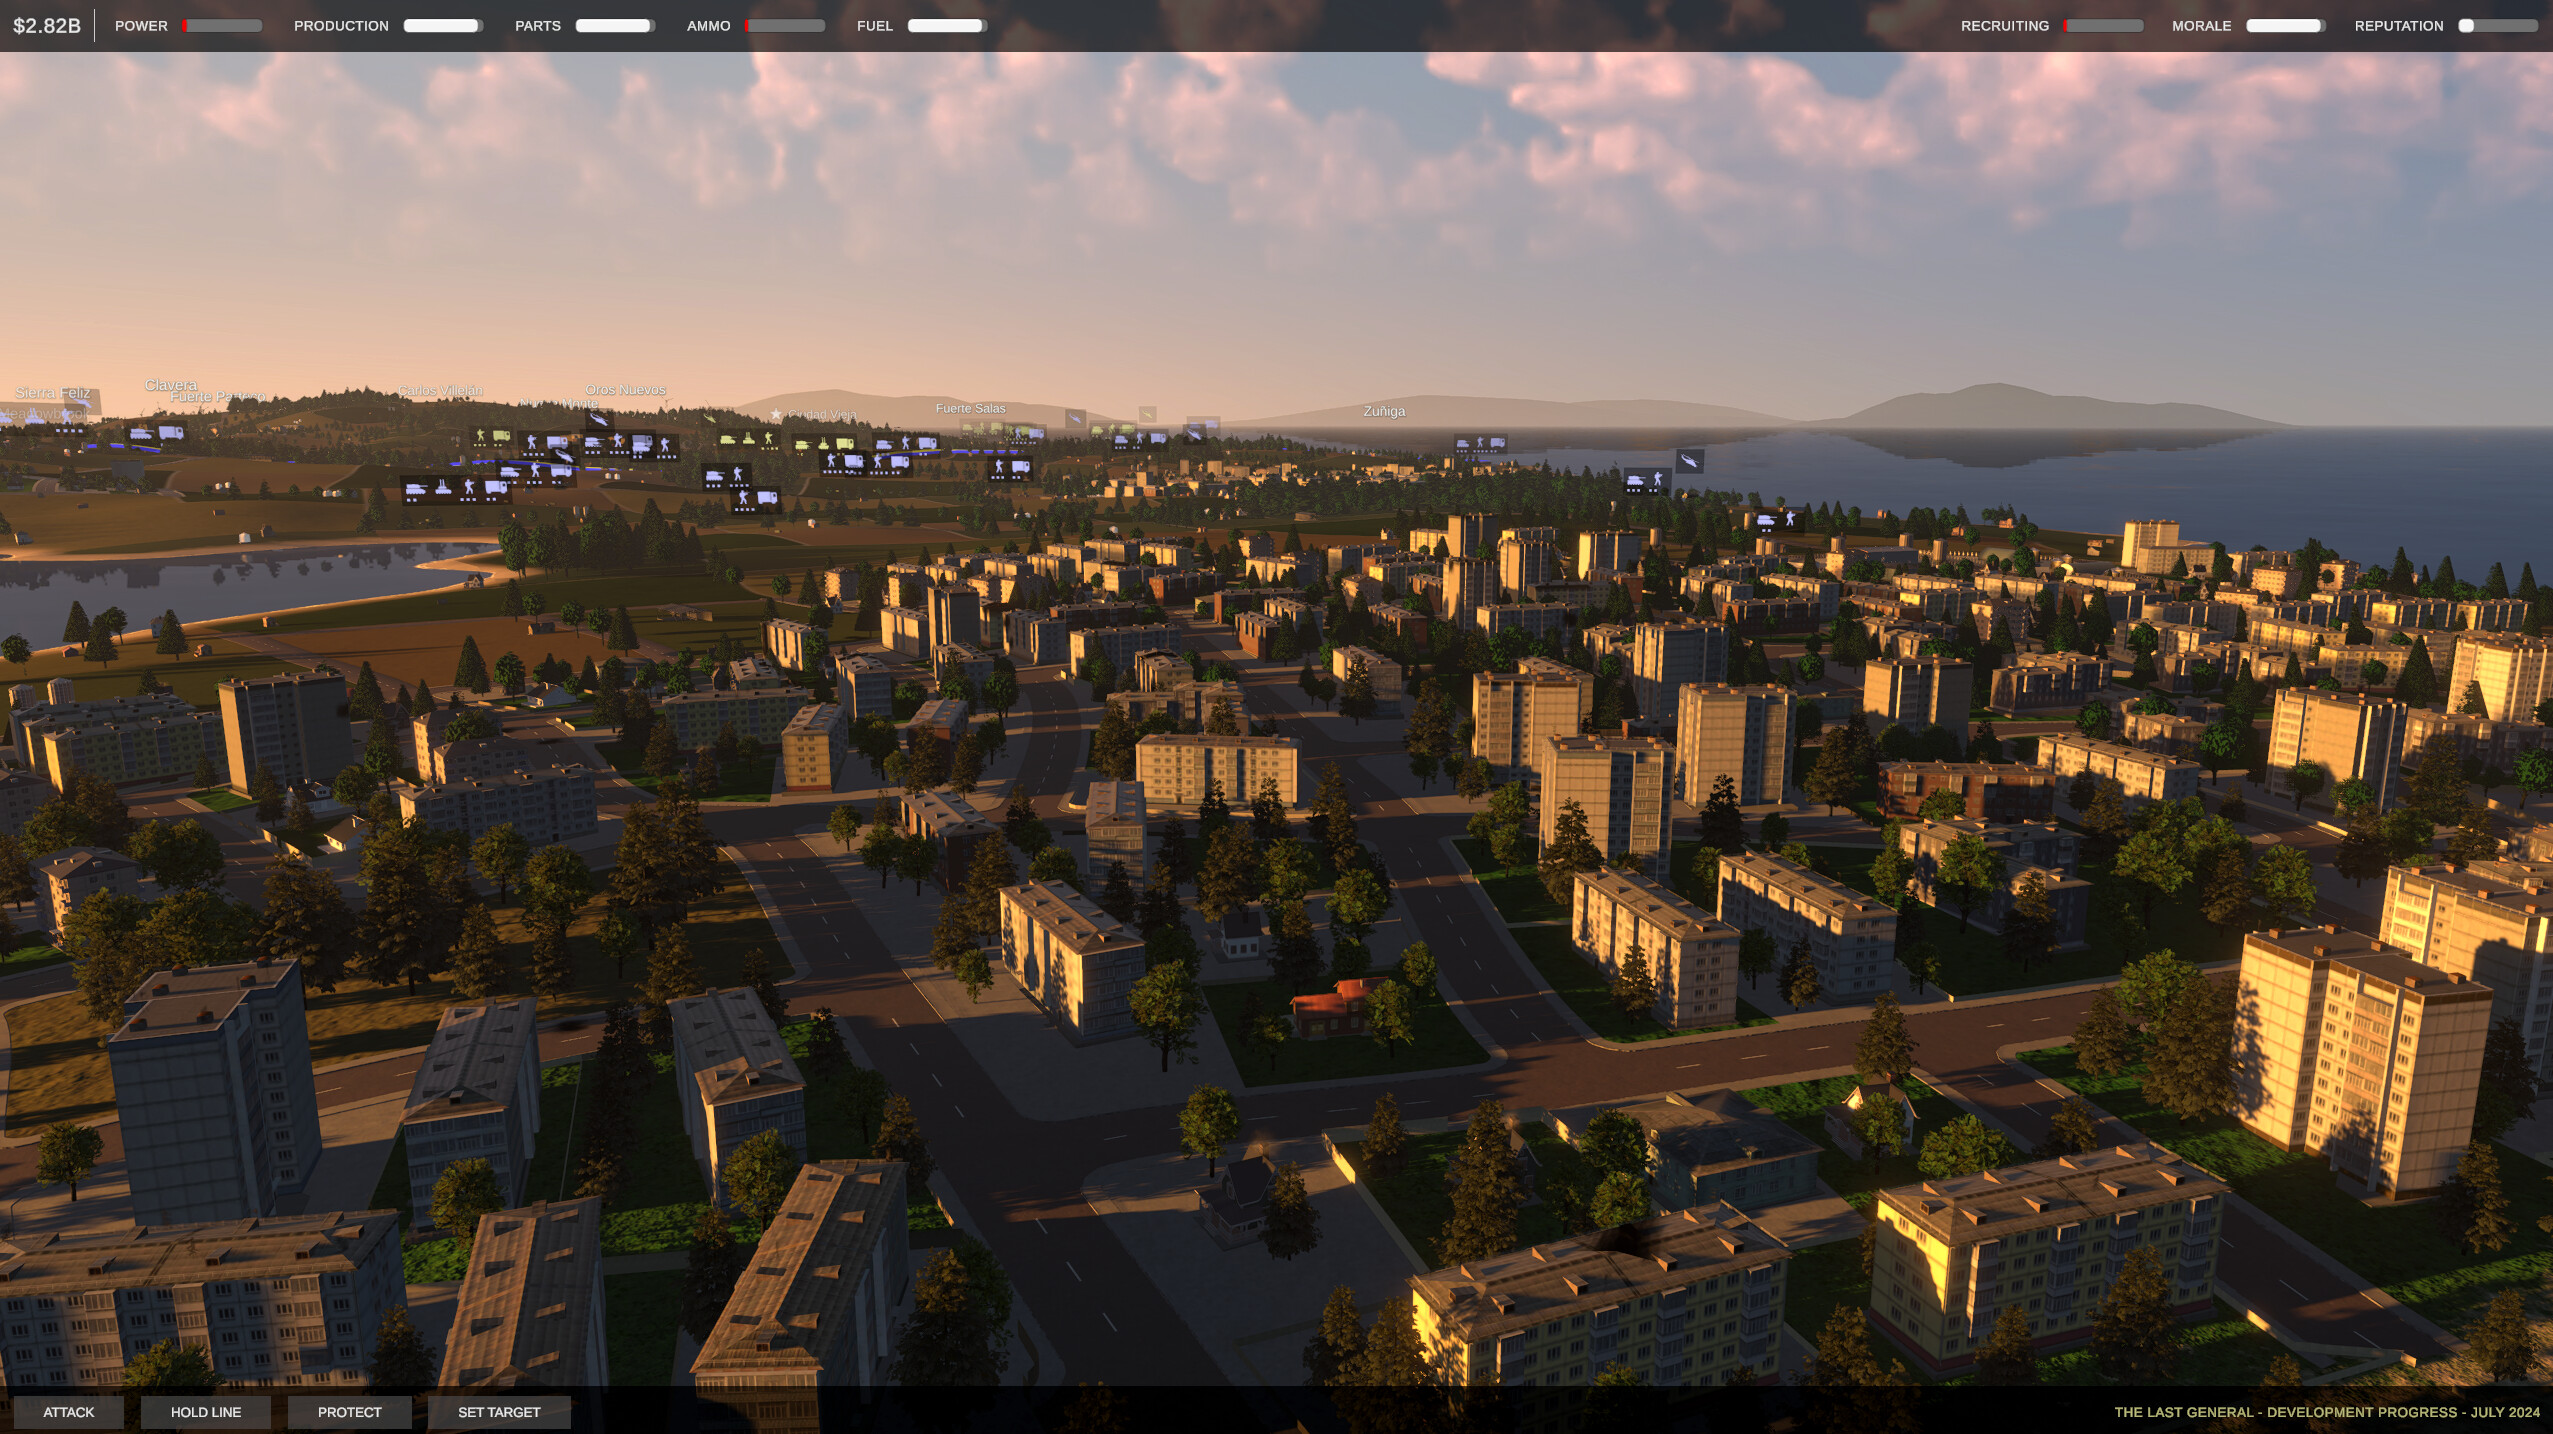Open SET TARGET mode

499,1412
